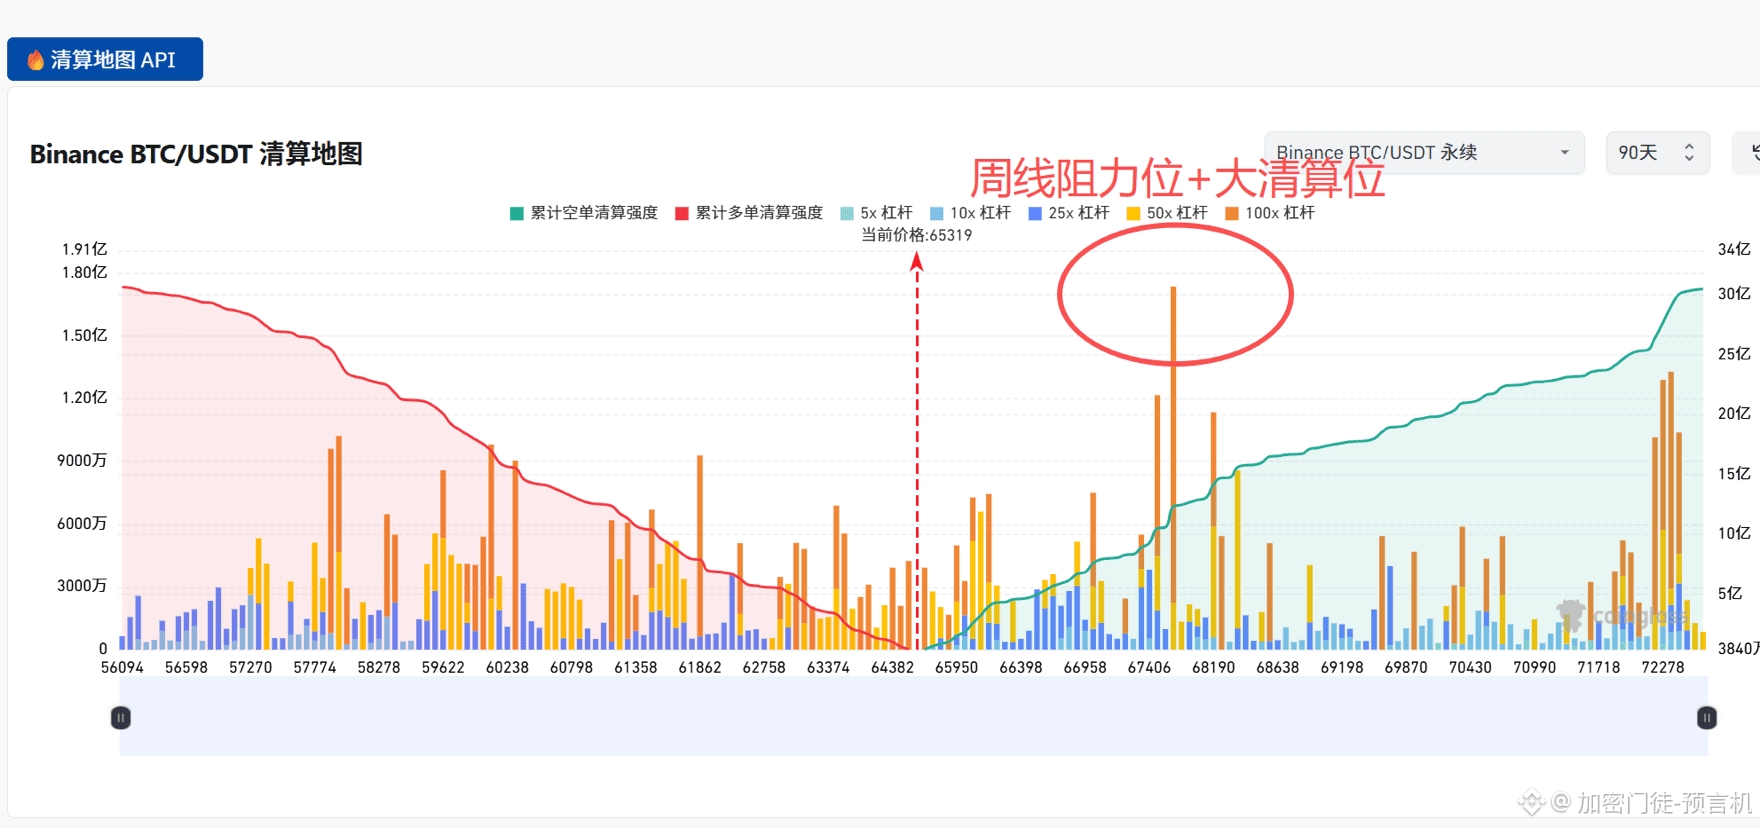1760x828 pixels.
Task: Click the 1.50亿 left axis label
Action: 84,335
